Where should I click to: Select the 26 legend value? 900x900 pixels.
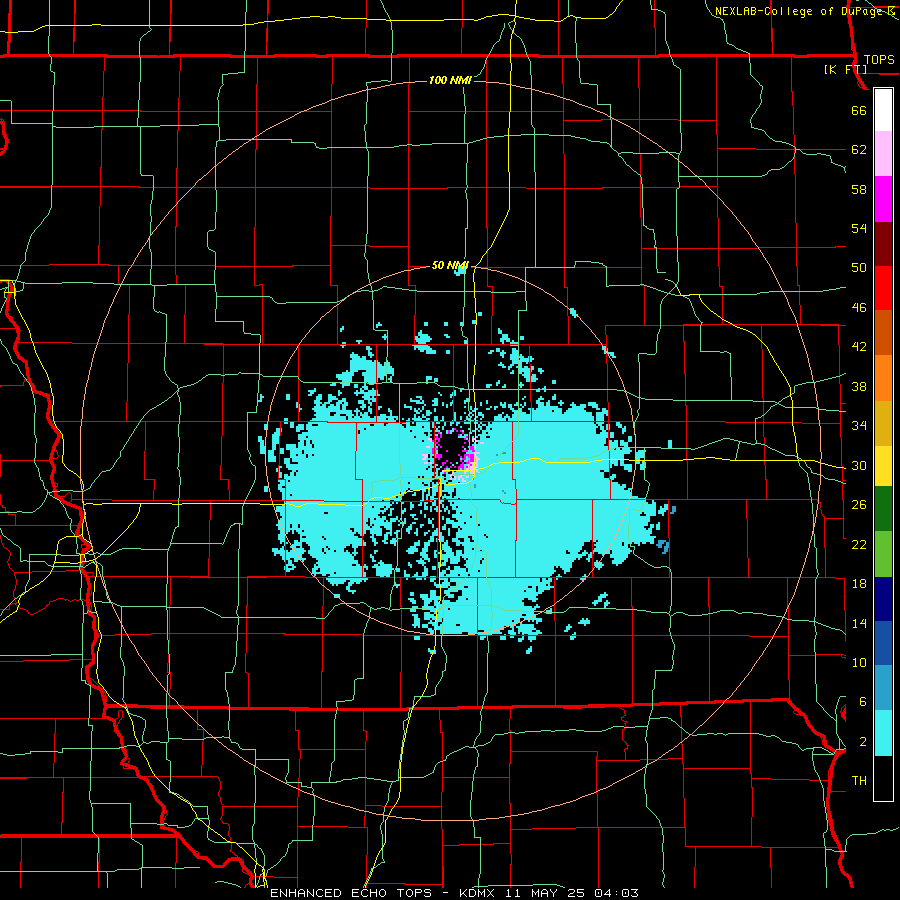[859, 505]
